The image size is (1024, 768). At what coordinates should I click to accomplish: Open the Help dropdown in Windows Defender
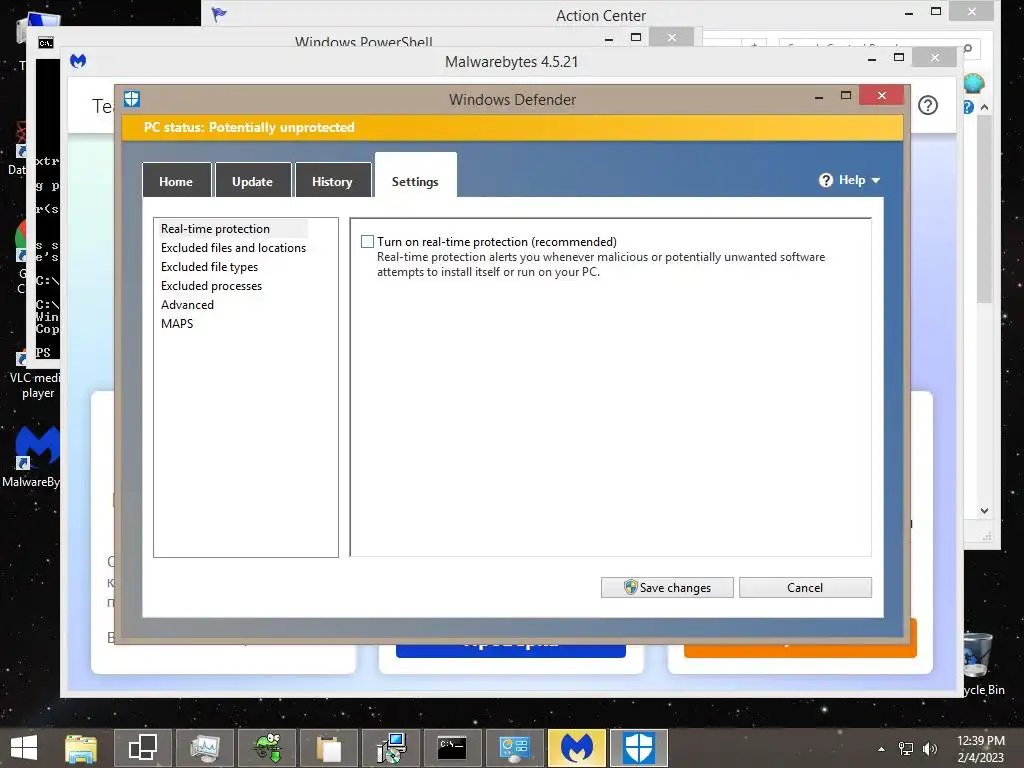click(850, 180)
